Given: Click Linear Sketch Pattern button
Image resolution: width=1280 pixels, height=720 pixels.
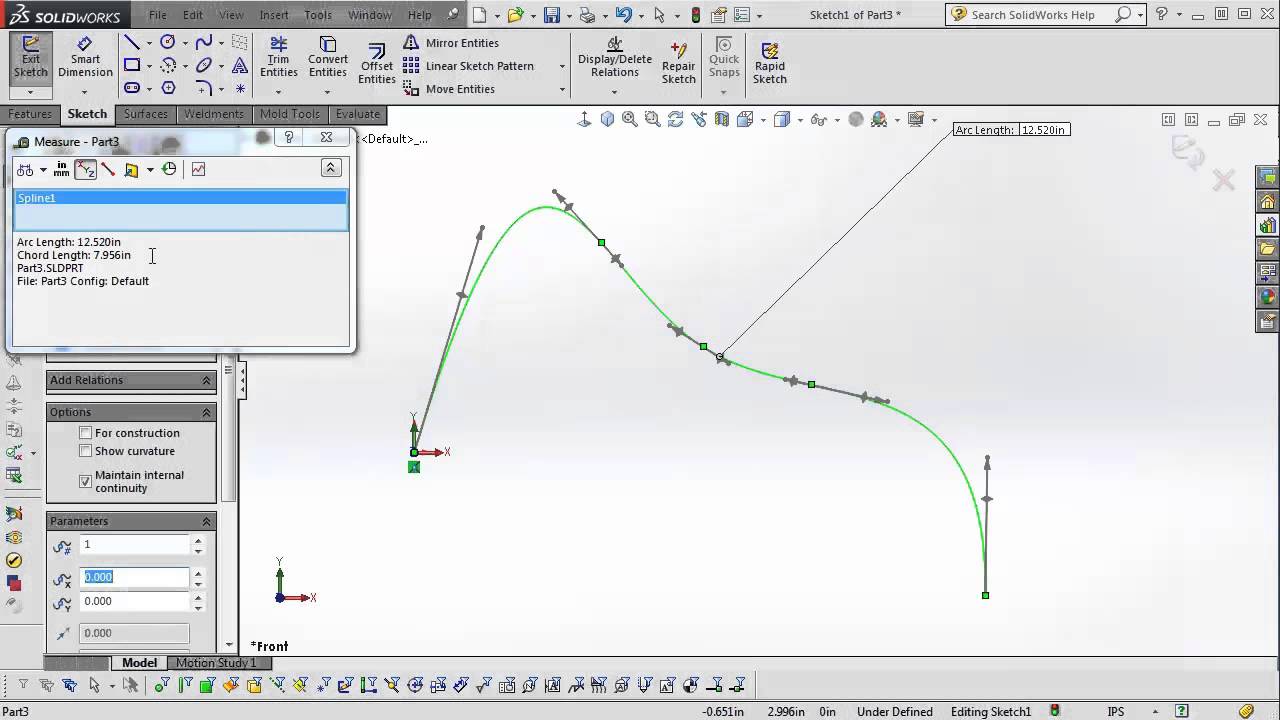Looking at the screenshot, I should point(469,66).
